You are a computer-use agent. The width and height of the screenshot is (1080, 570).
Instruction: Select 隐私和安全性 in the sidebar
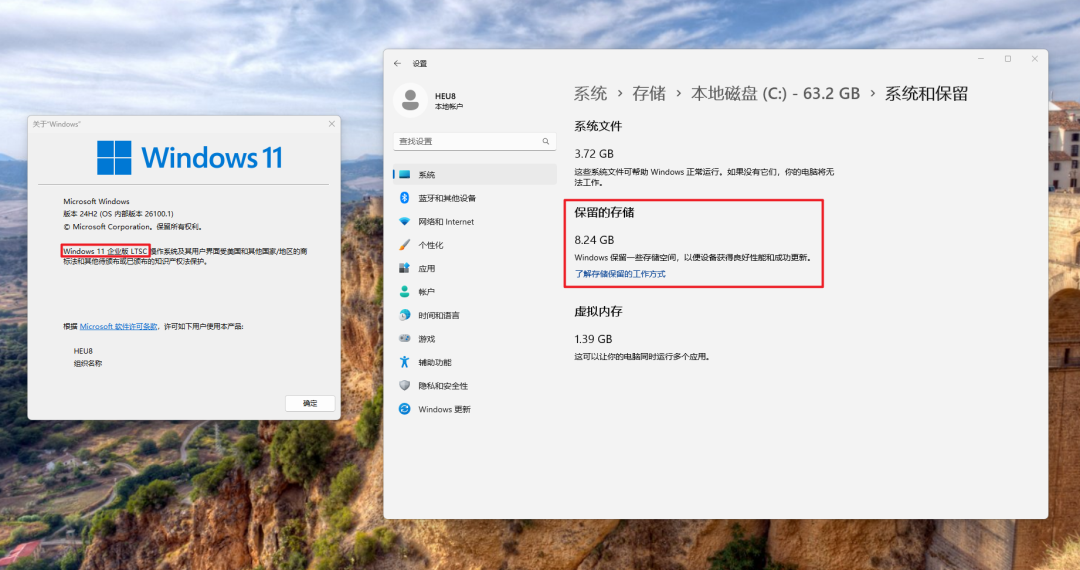coord(475,386)
